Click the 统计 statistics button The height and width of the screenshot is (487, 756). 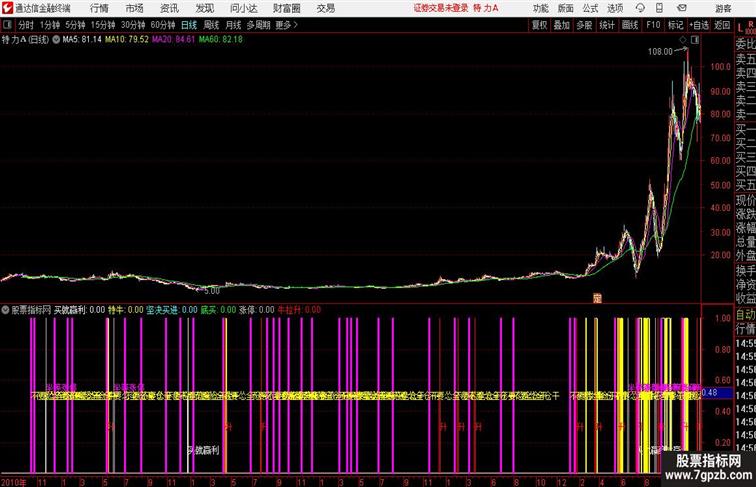[x=607, y=25]
